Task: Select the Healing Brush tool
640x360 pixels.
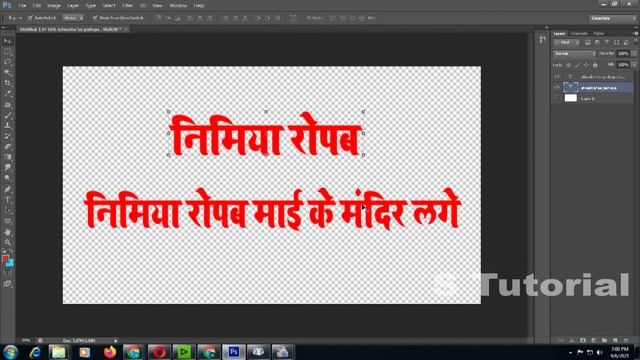Action: coord(8,105)
